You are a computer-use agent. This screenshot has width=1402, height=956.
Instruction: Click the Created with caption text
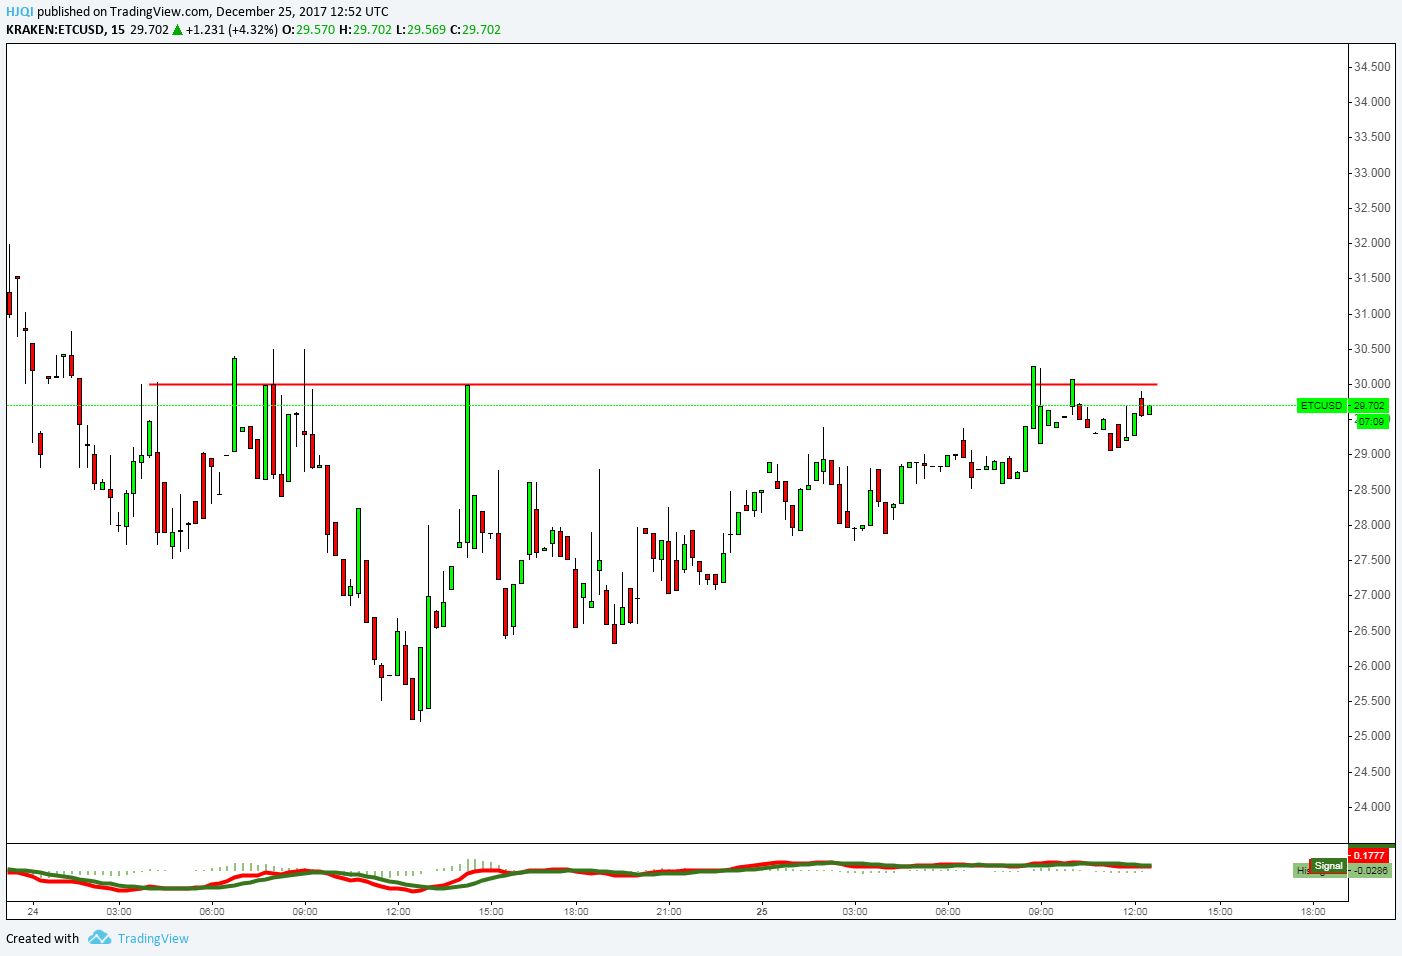click(x=42, y=938)
